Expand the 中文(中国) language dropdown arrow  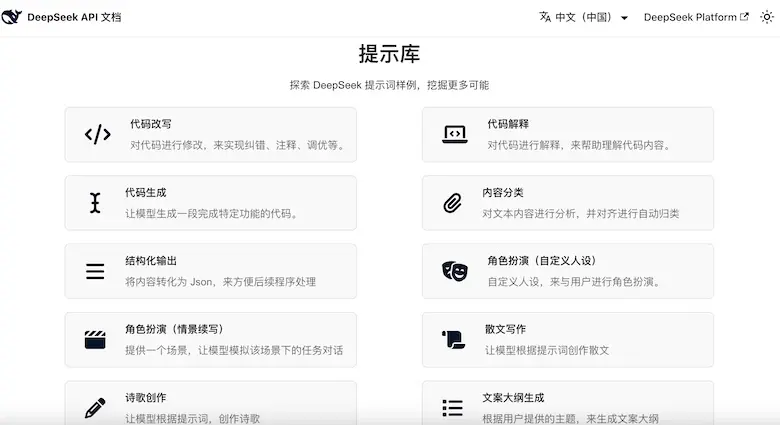click(624, 18)
